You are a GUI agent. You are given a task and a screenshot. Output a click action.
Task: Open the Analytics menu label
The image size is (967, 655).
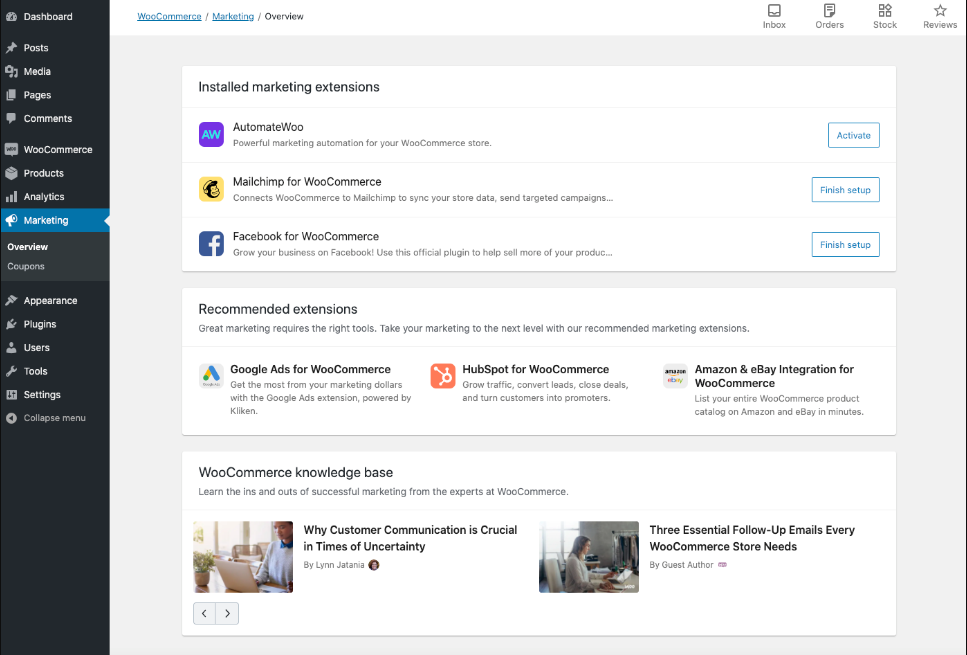pyautogui.click(x=44, y=197)
